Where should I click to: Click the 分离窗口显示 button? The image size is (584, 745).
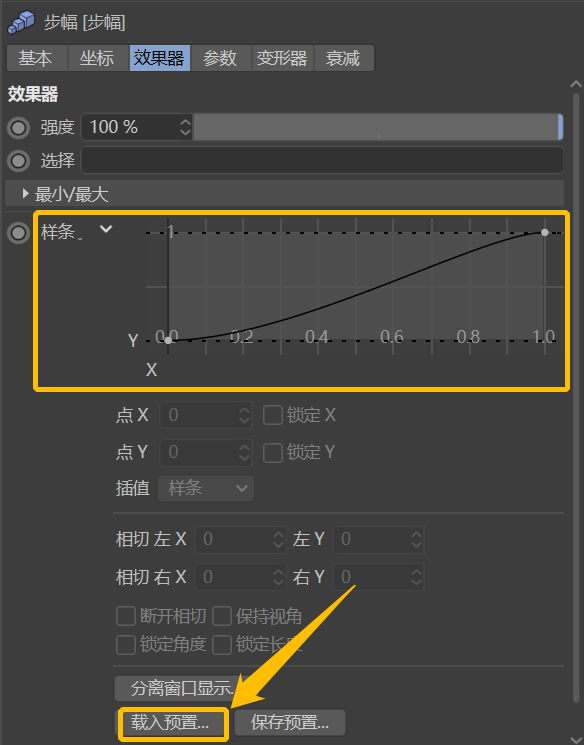181,688
